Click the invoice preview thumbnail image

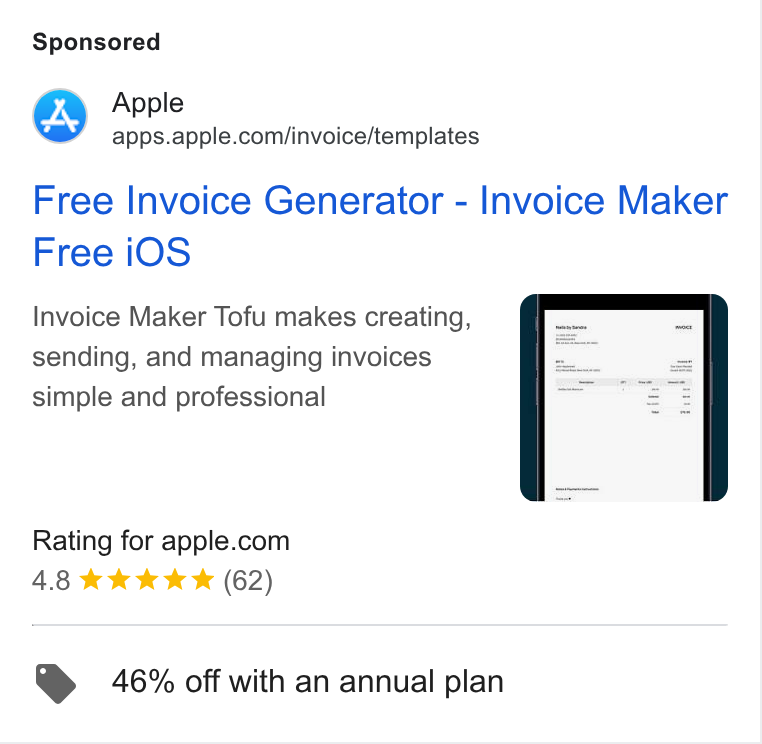pyautogui.click(x=623, y=398)
